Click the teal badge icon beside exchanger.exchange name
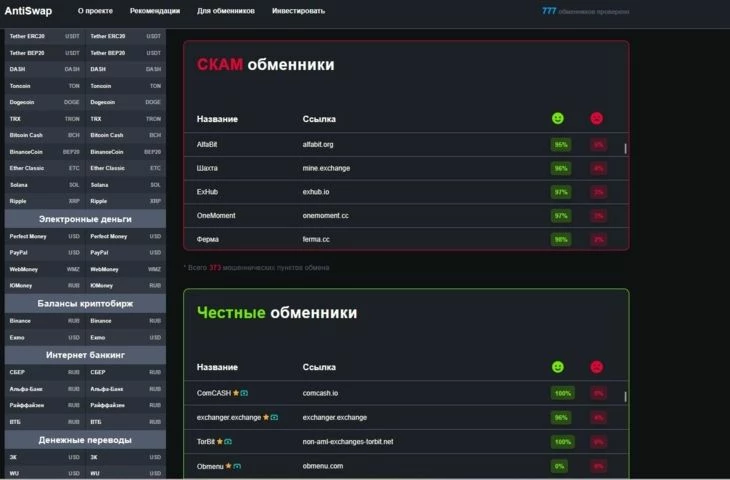 coord(274,417)
